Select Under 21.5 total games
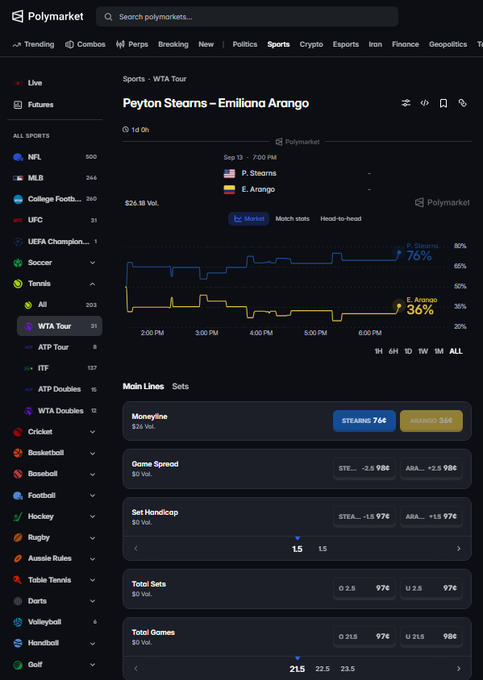483x680 pixels. click(x=431, y=637)
